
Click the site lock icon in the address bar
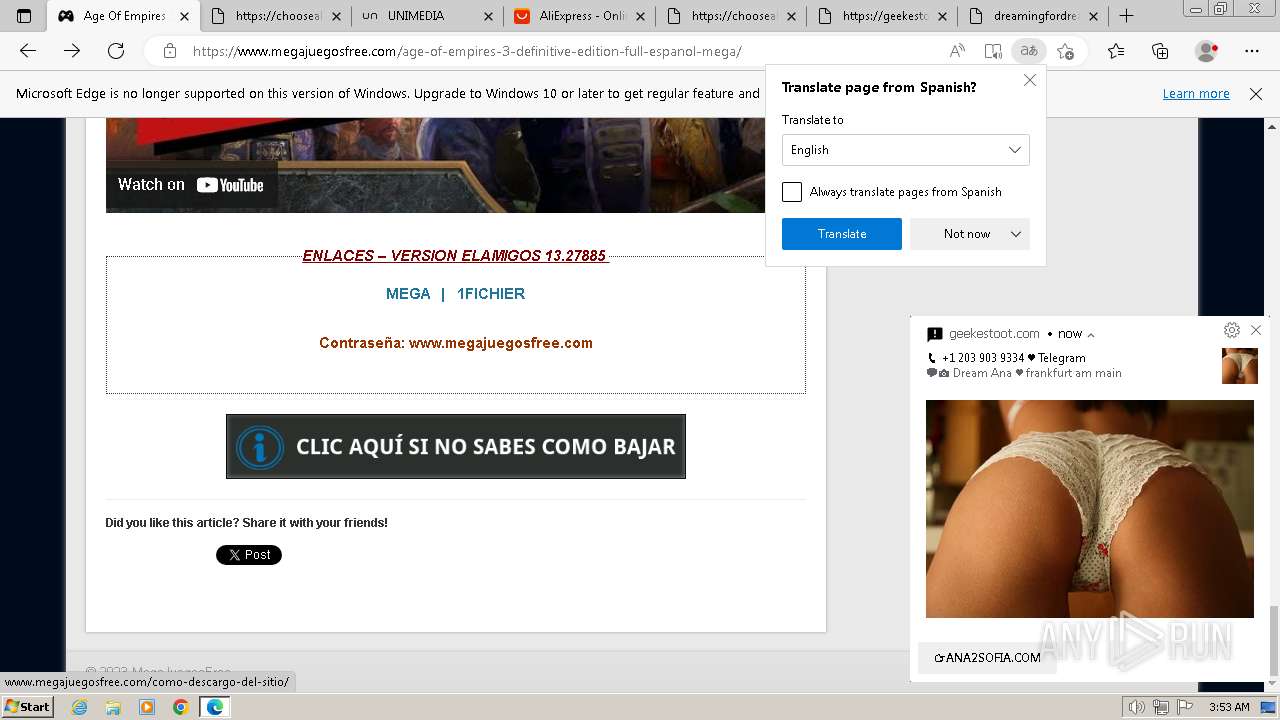tap(170, 51)
